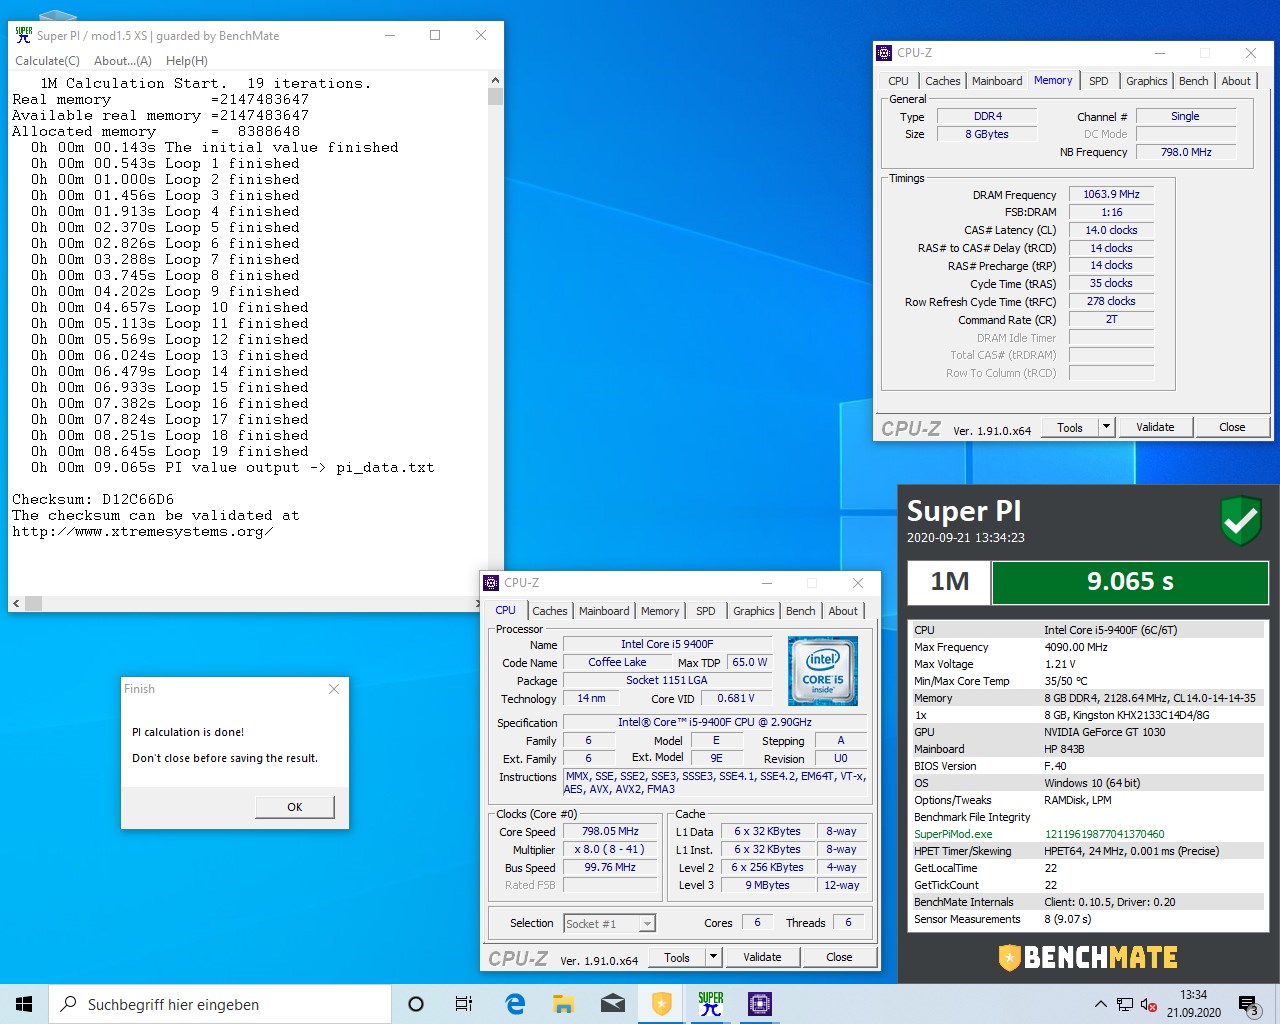The image size is (1280, 1024).
Task: Click the Checksum D12C66D6 line
Action: point(93,499)
